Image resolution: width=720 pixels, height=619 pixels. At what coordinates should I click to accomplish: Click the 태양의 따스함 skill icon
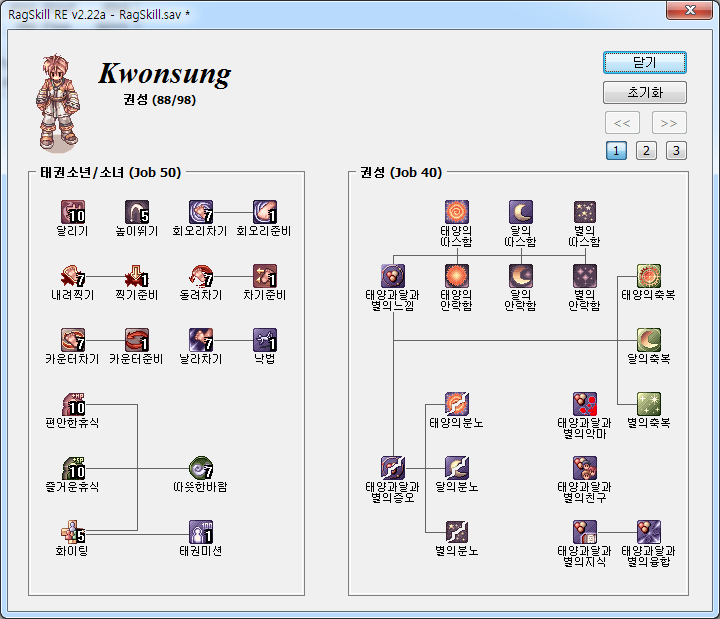[x=457, y=212]
